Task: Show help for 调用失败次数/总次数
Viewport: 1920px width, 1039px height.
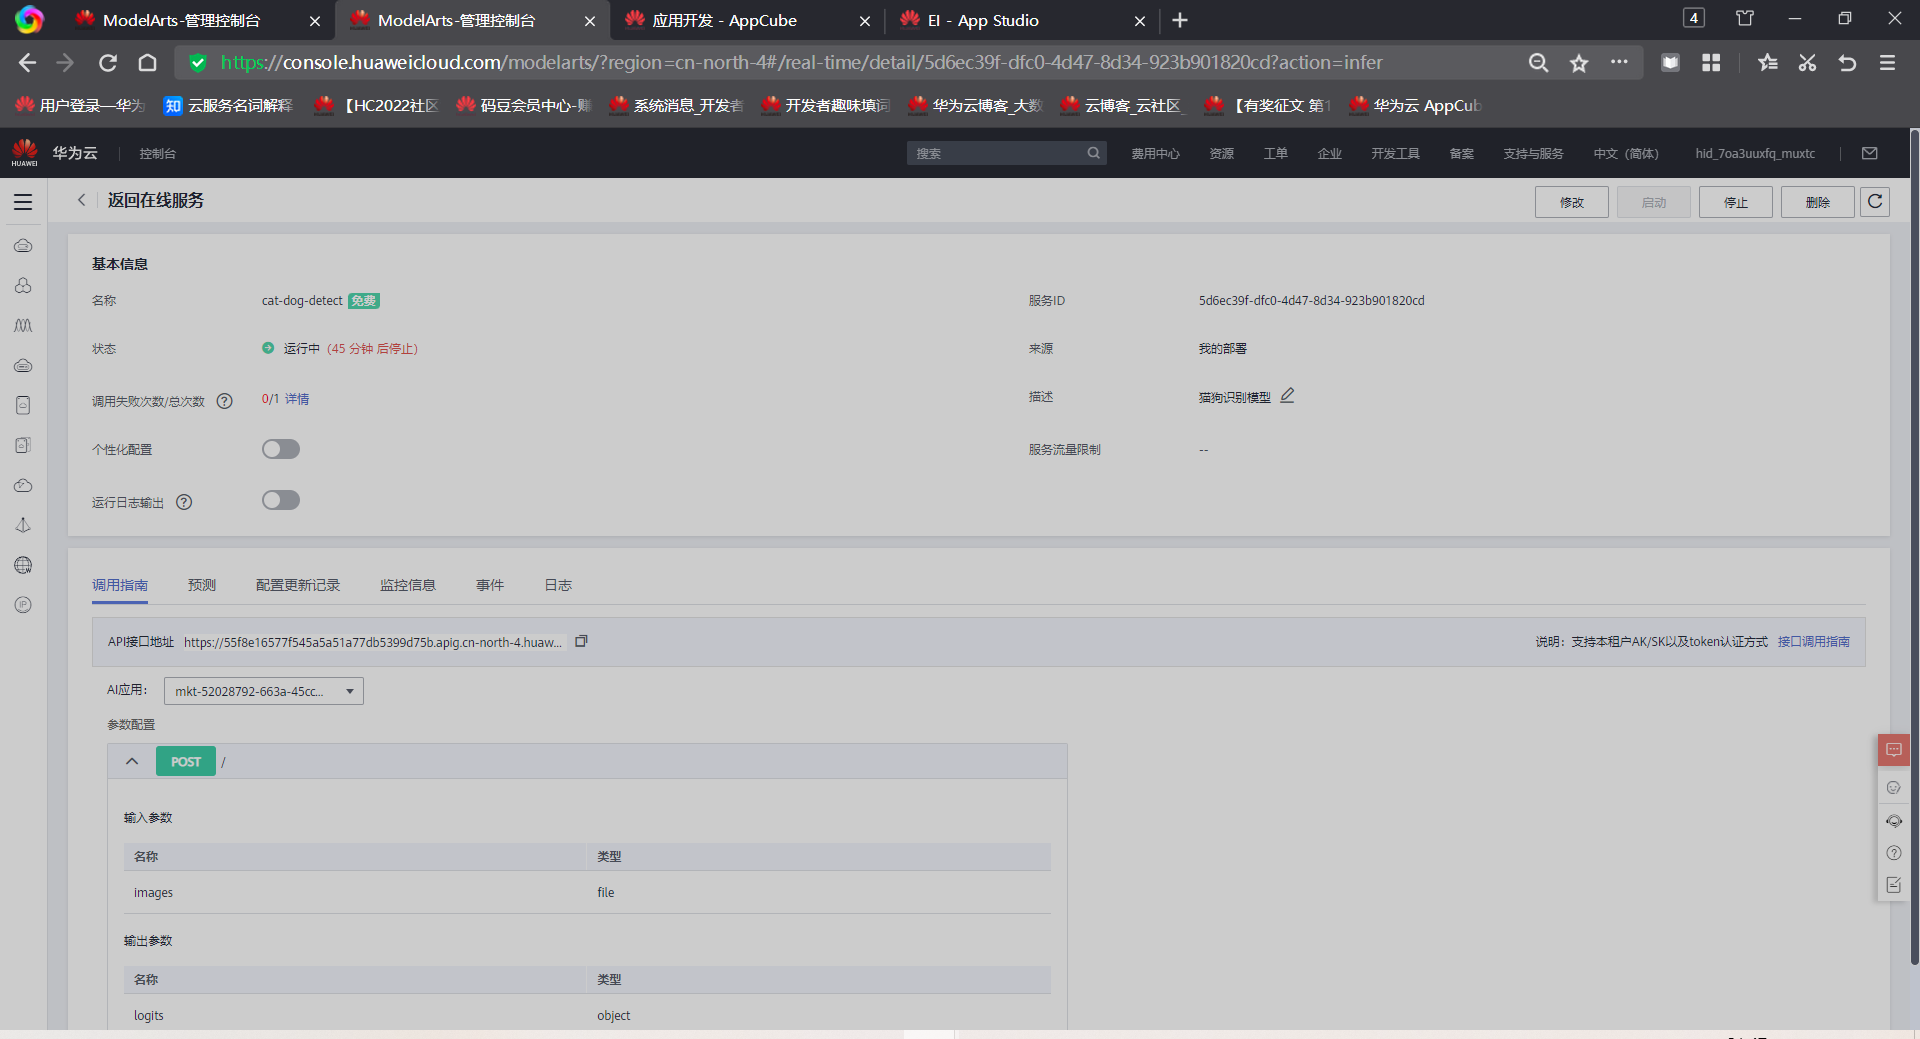Action: [x=225, y=401]
